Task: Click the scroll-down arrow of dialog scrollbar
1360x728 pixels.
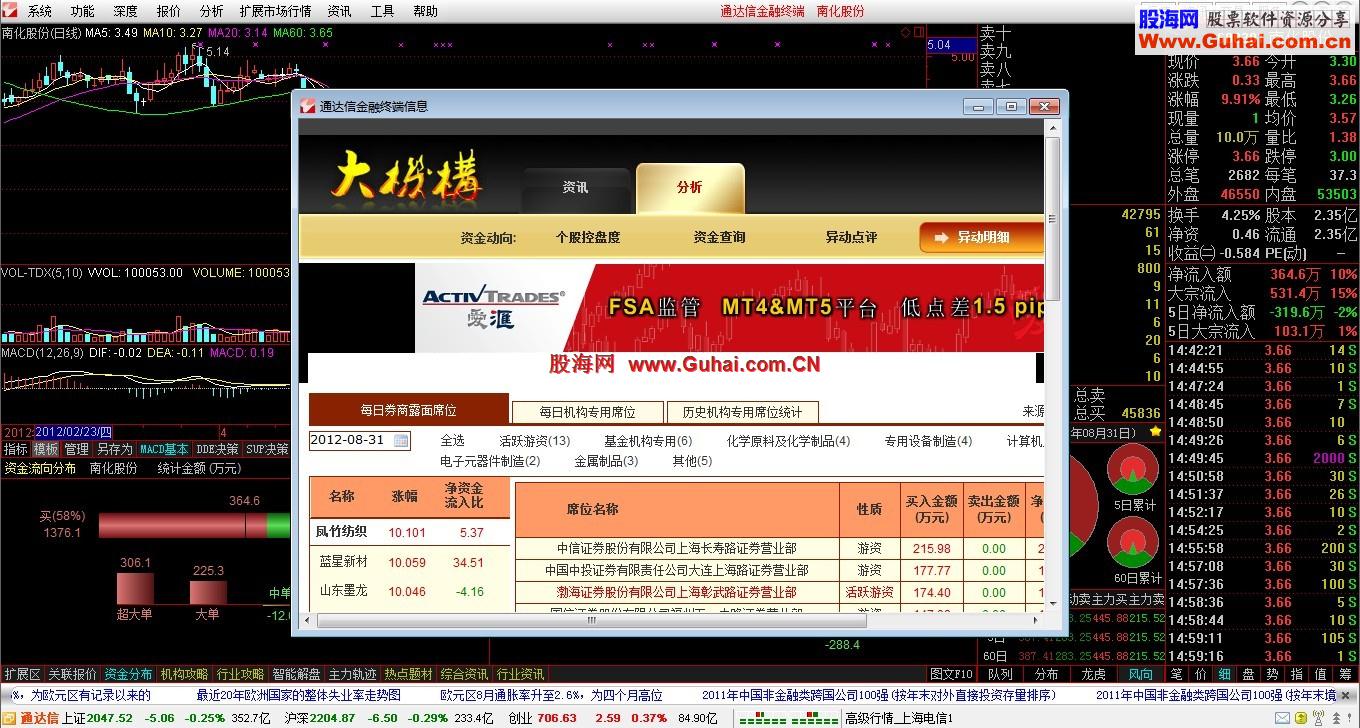Action: click(x=1052, y=602)
